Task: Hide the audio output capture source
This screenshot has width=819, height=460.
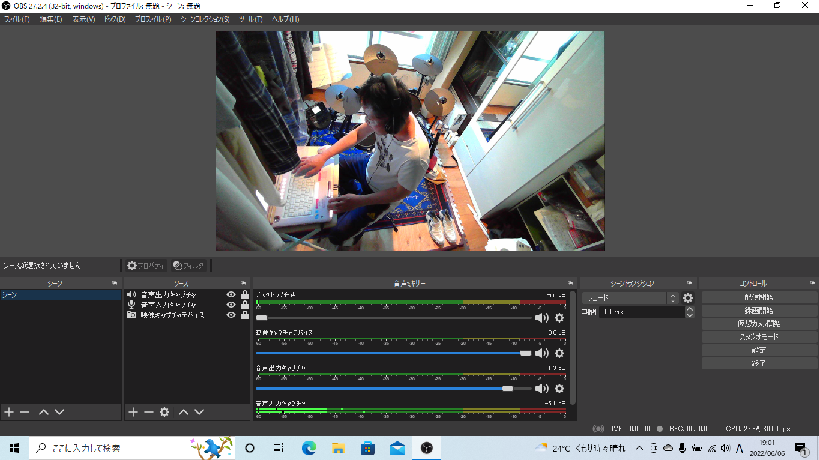Action: pos(231,295)
